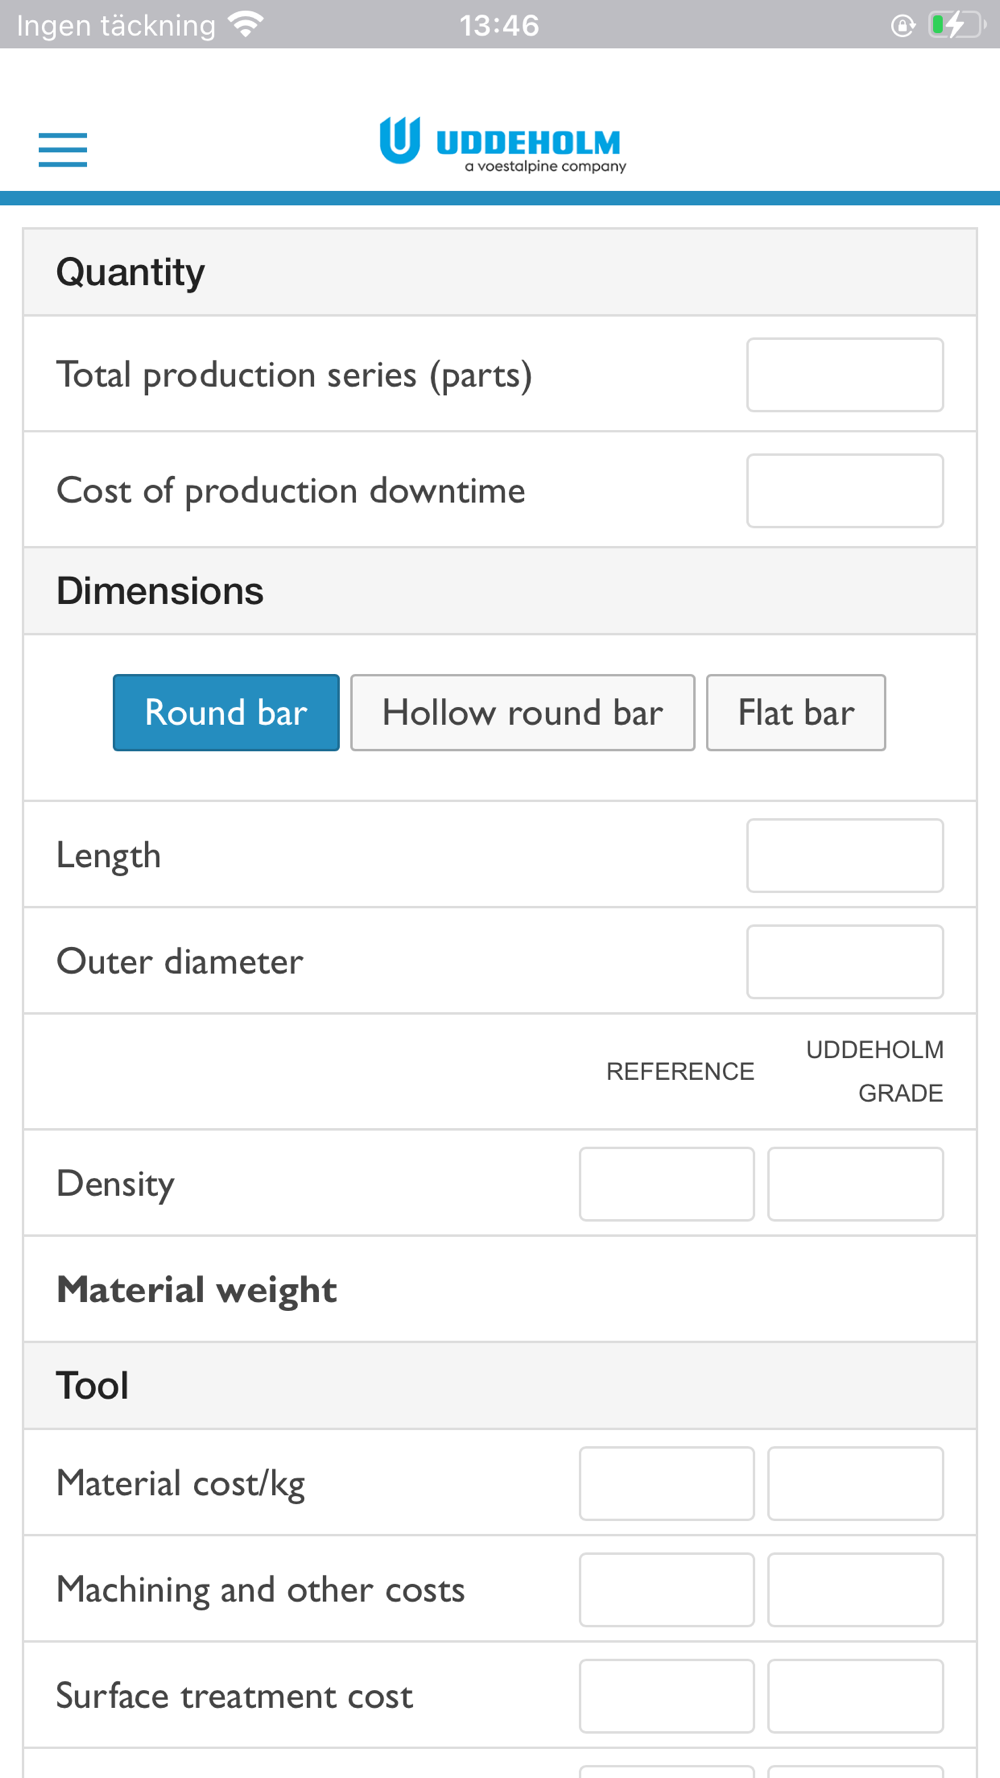The width and height of the screenshot is (1000, 1778).
Task: Select Reference Surface treatment cost field
Action: pyautogui.click(x=667, y=1696)
